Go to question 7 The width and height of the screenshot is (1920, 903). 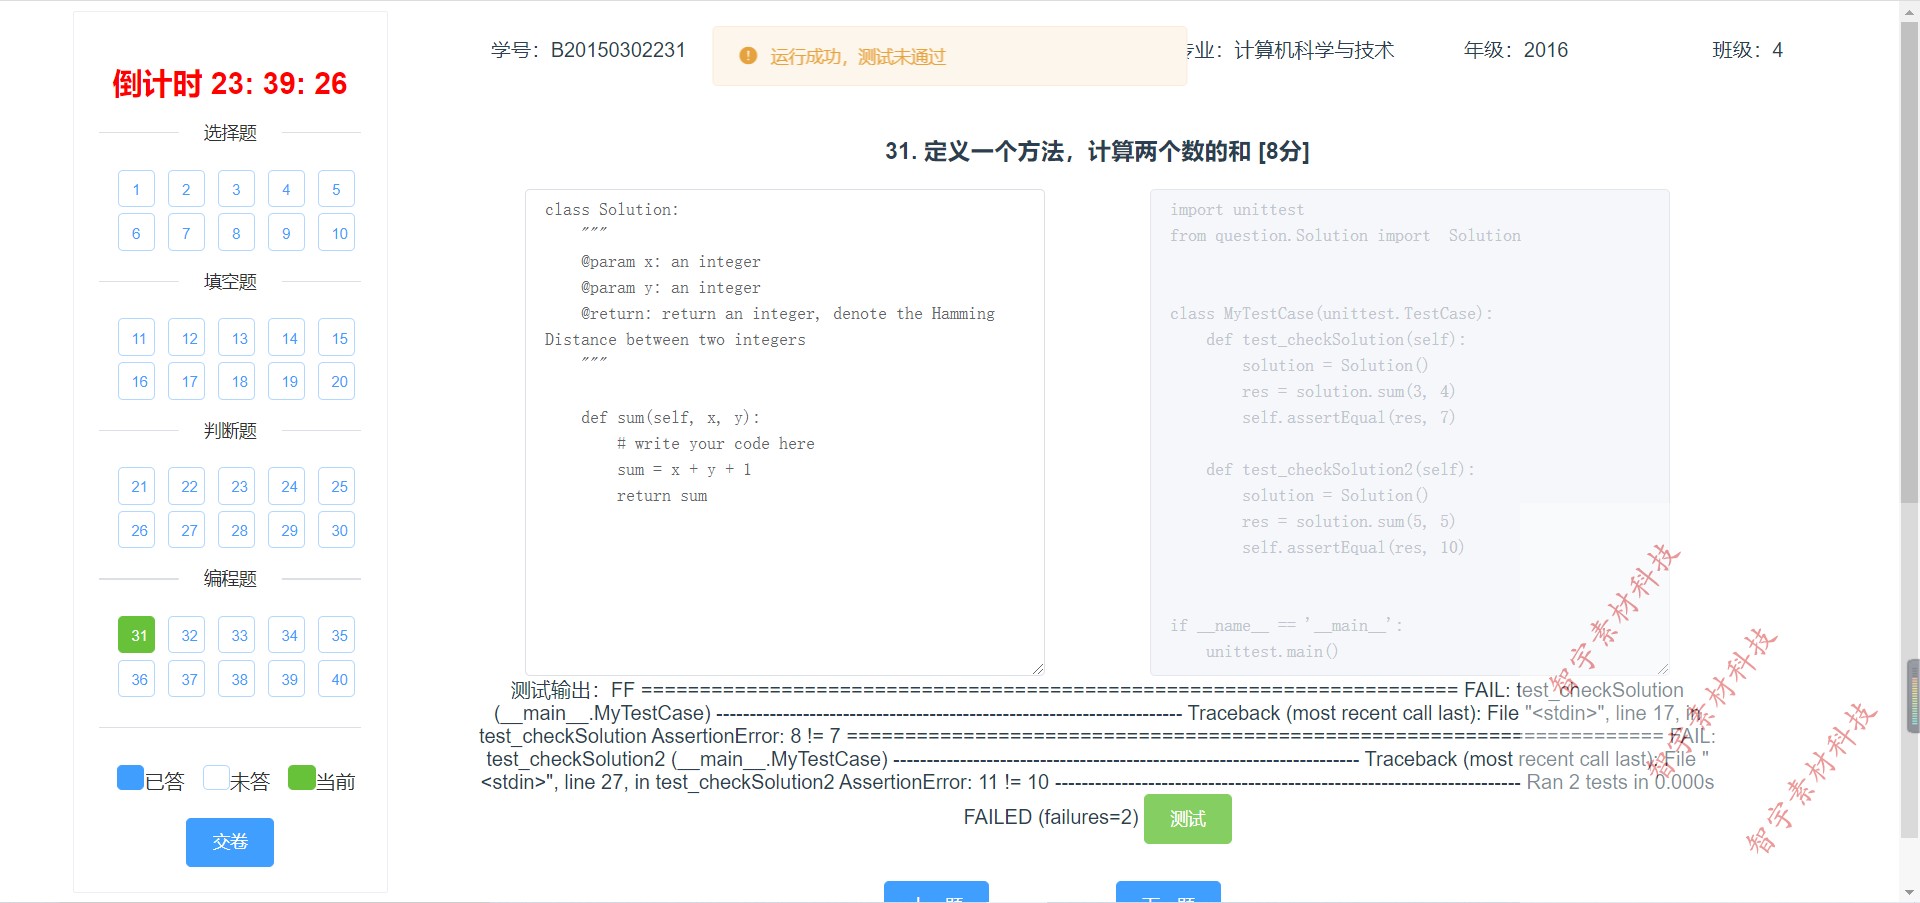tap(186, 233)
